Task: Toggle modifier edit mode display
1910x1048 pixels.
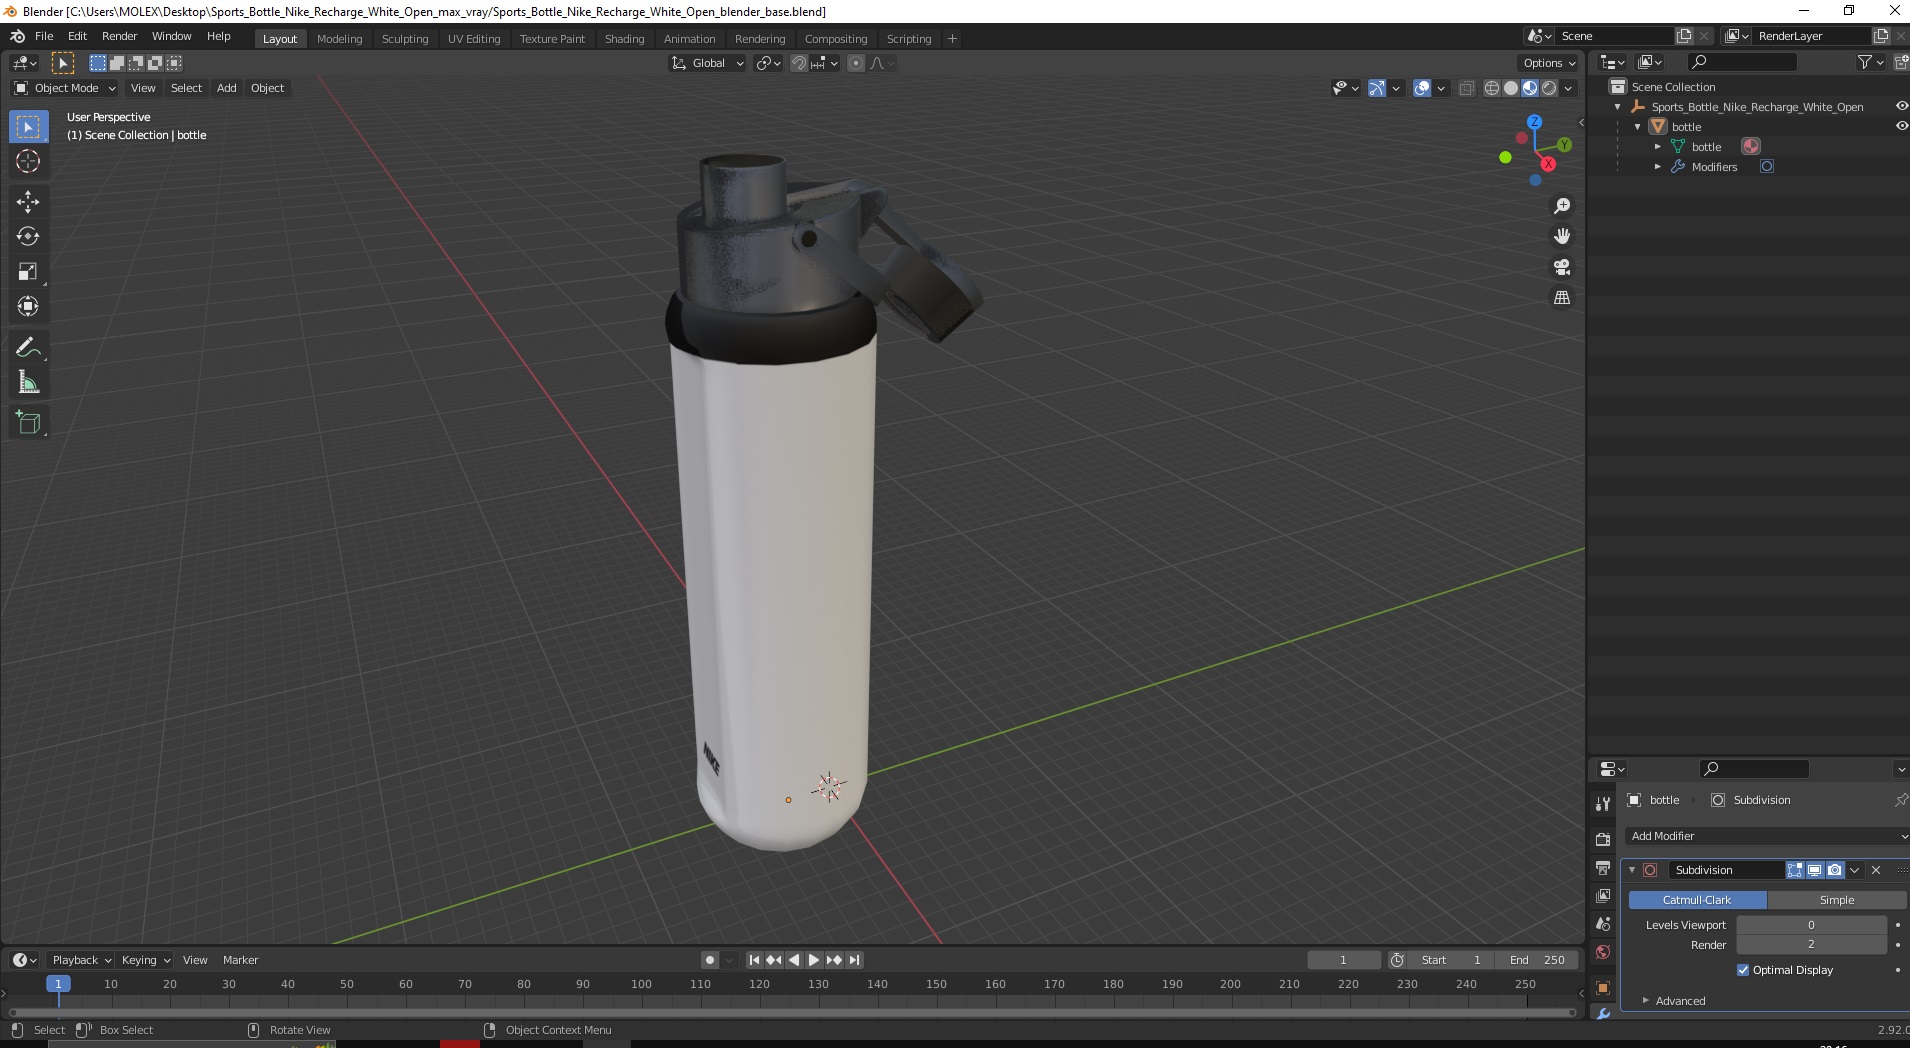Action: pyautogui.click(x=1795, y=870)
